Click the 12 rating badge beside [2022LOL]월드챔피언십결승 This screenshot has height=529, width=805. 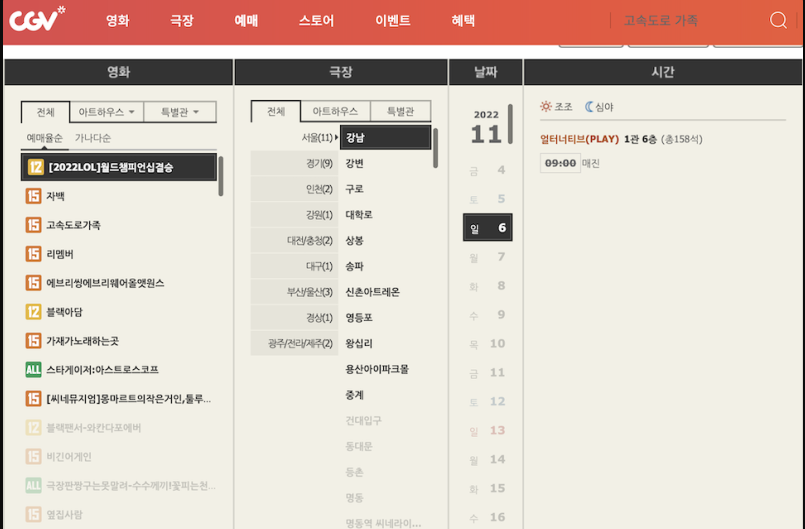(35, 167)
